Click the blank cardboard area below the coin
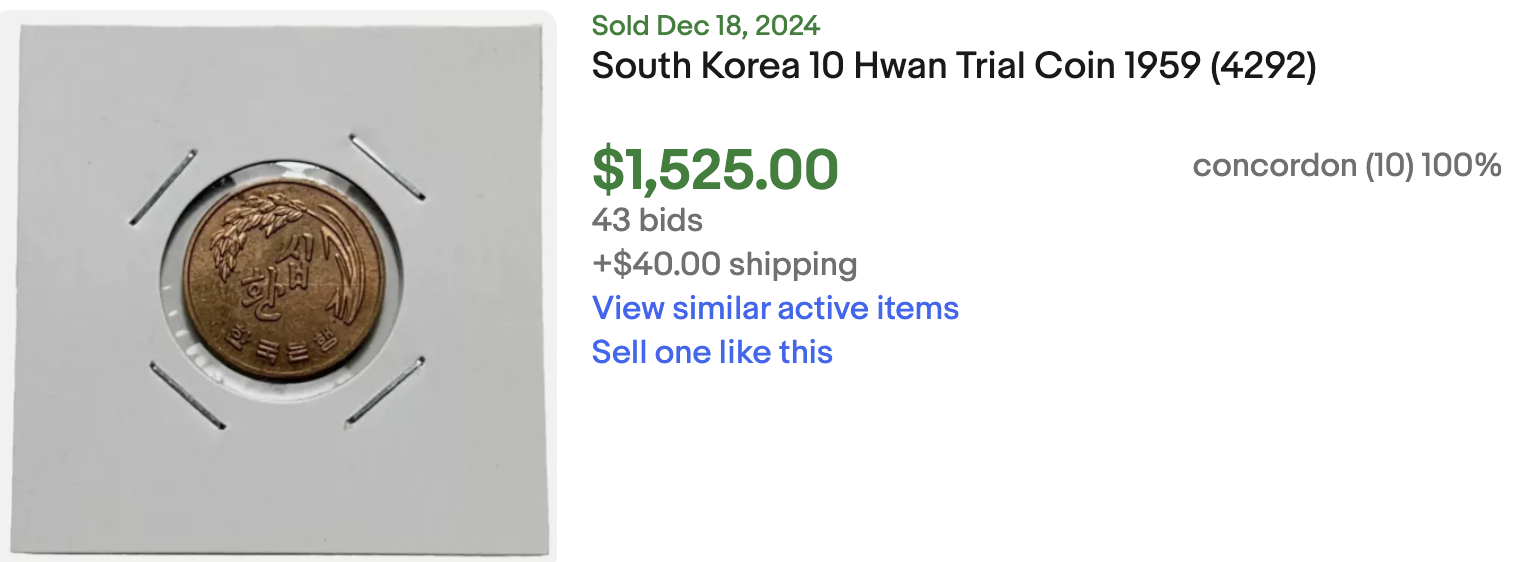 [x=285, y=480]
